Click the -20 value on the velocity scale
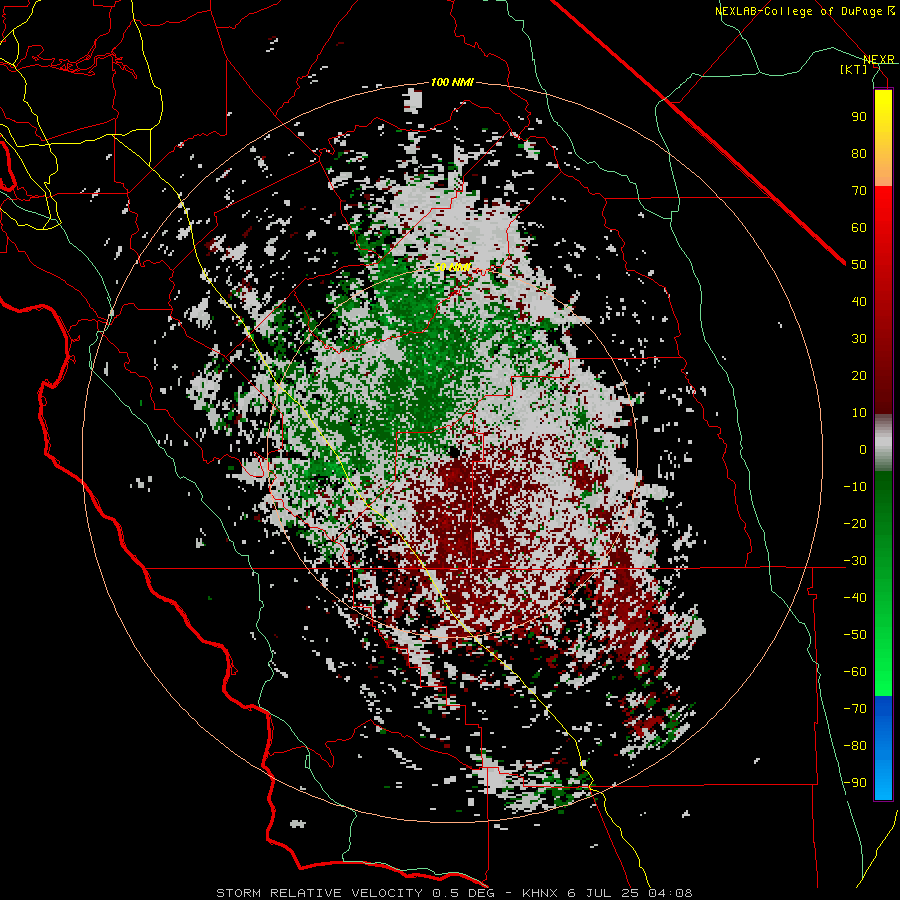900x900 pixels. pos(855,524)
